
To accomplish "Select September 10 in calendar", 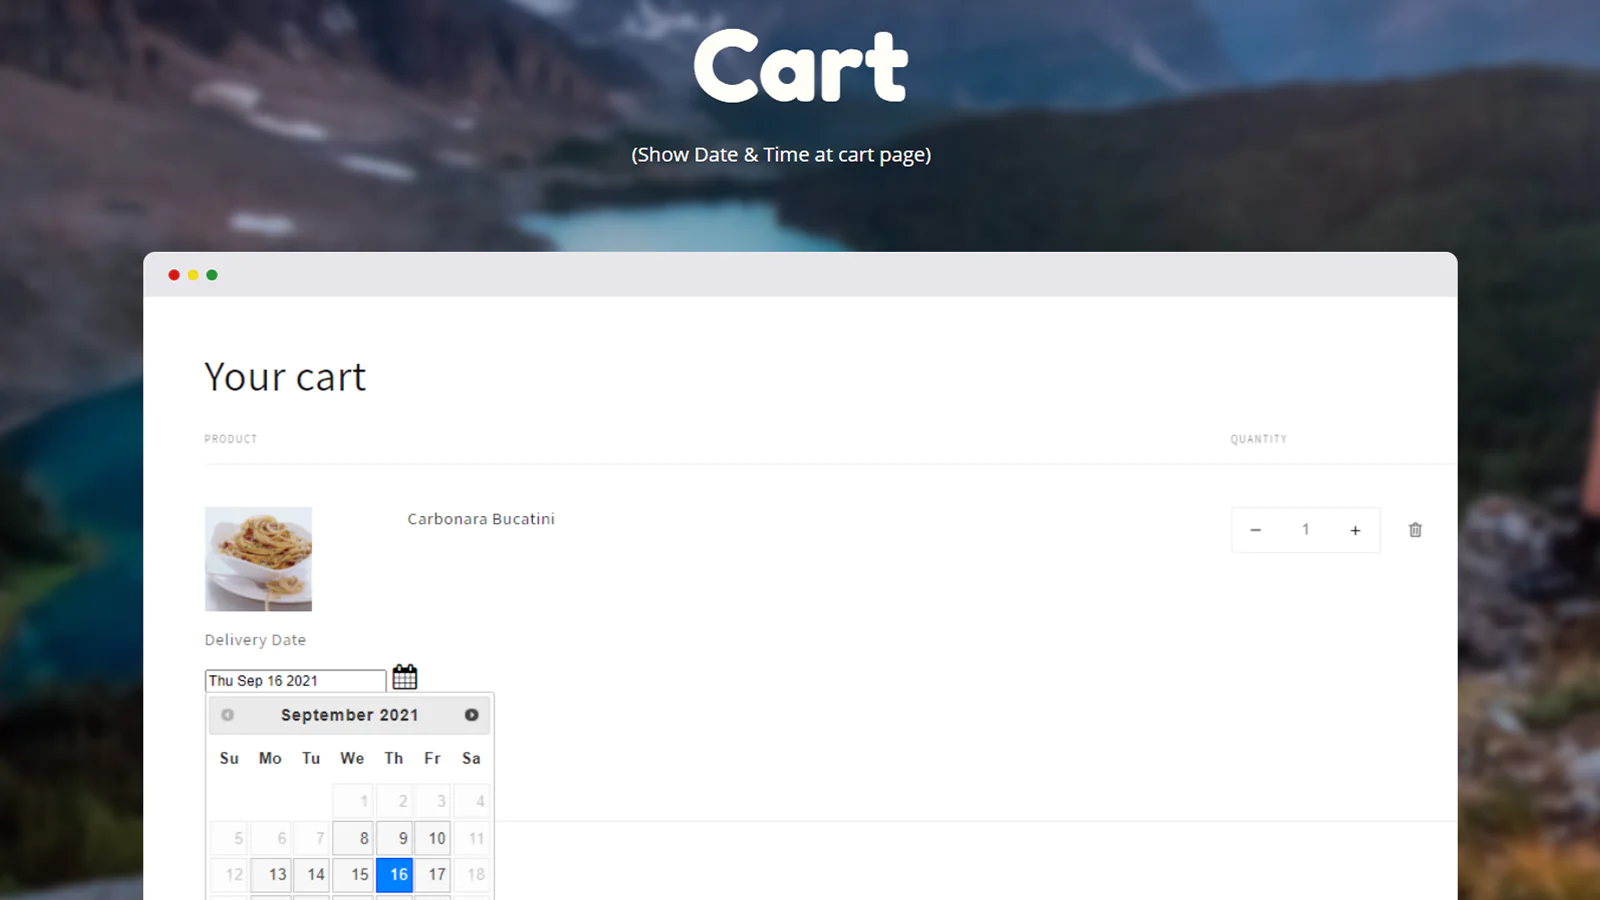I will [433, 838].
